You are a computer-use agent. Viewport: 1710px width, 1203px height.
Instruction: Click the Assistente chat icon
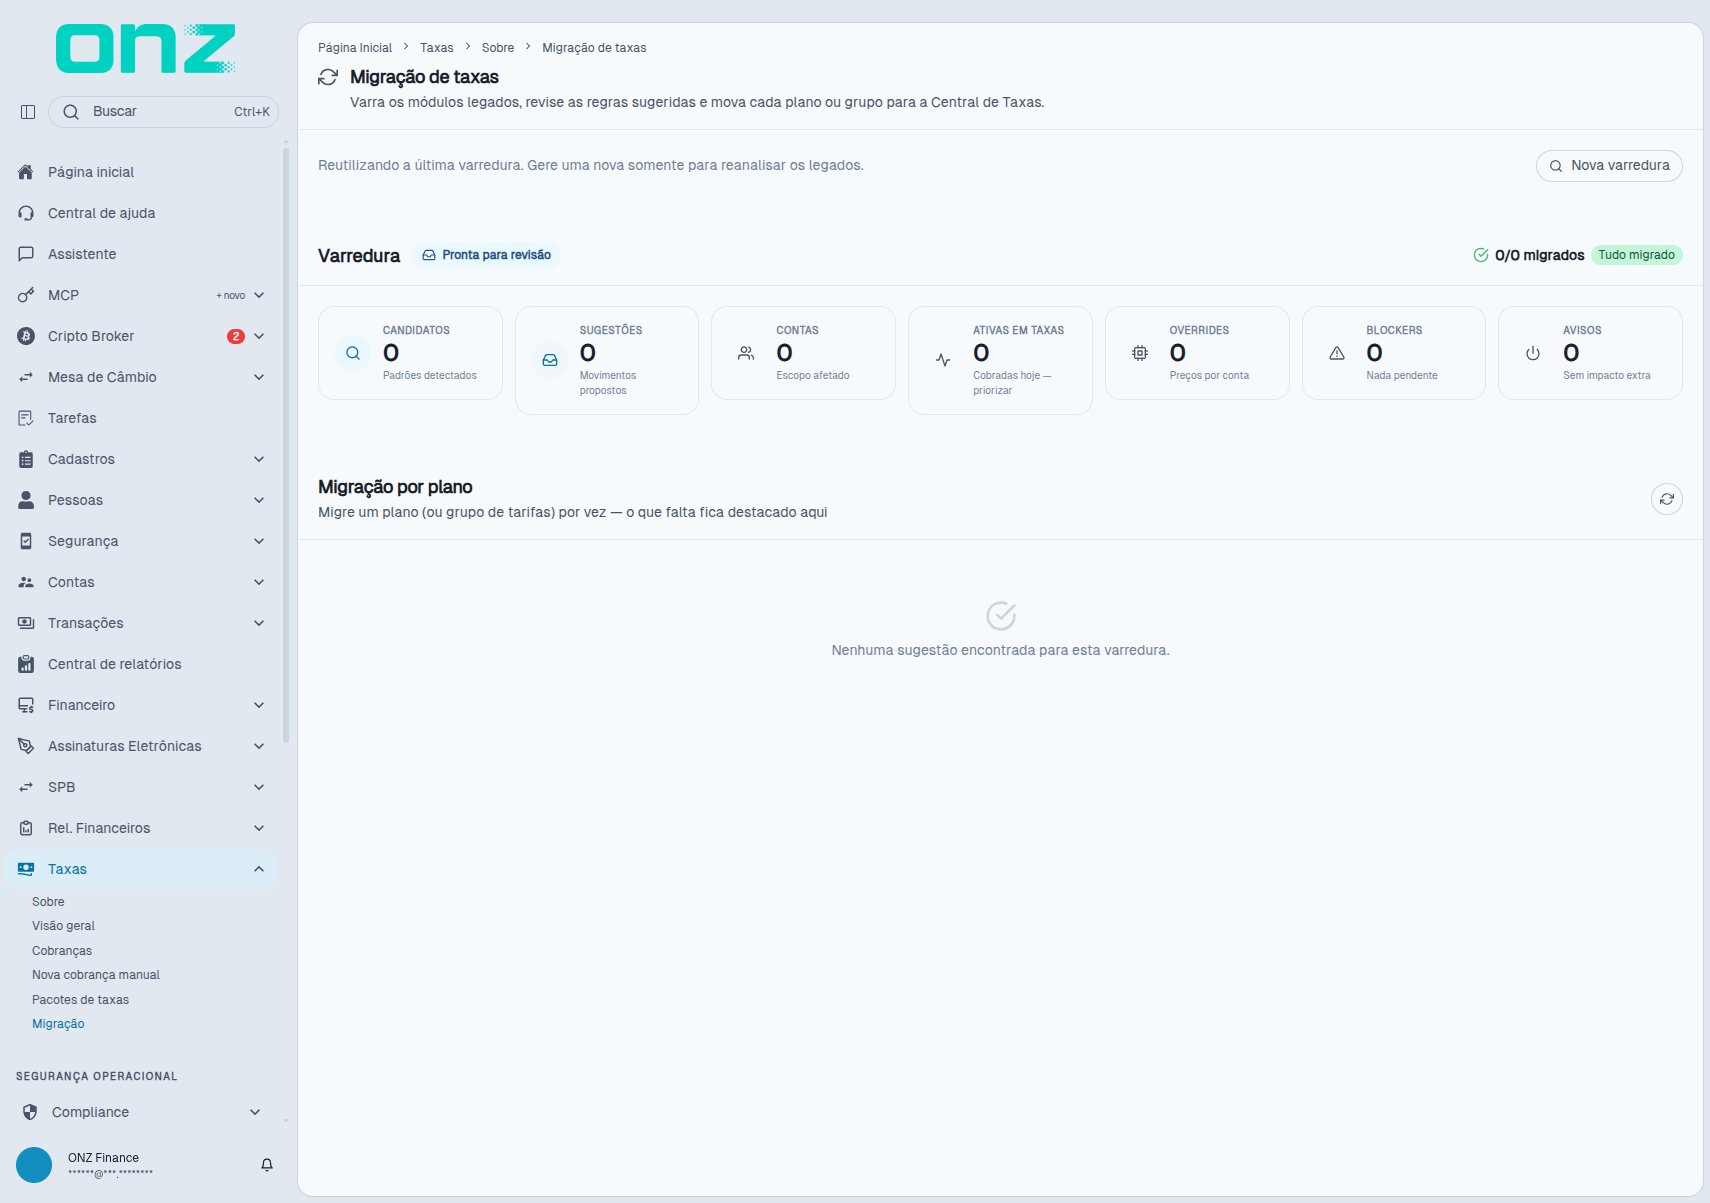tap(26, 254)
